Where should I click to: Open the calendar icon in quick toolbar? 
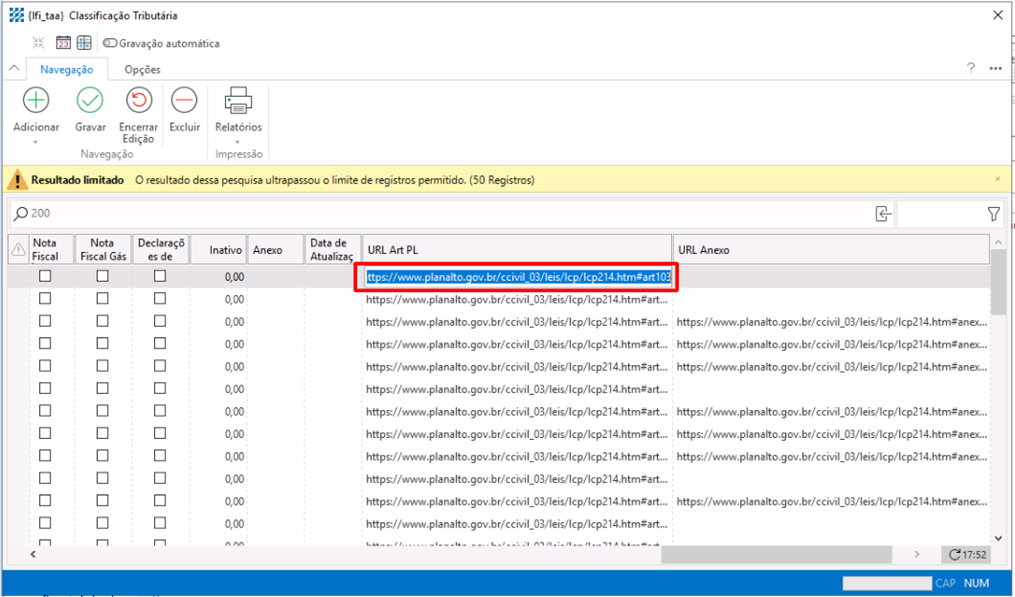(63, 43)
